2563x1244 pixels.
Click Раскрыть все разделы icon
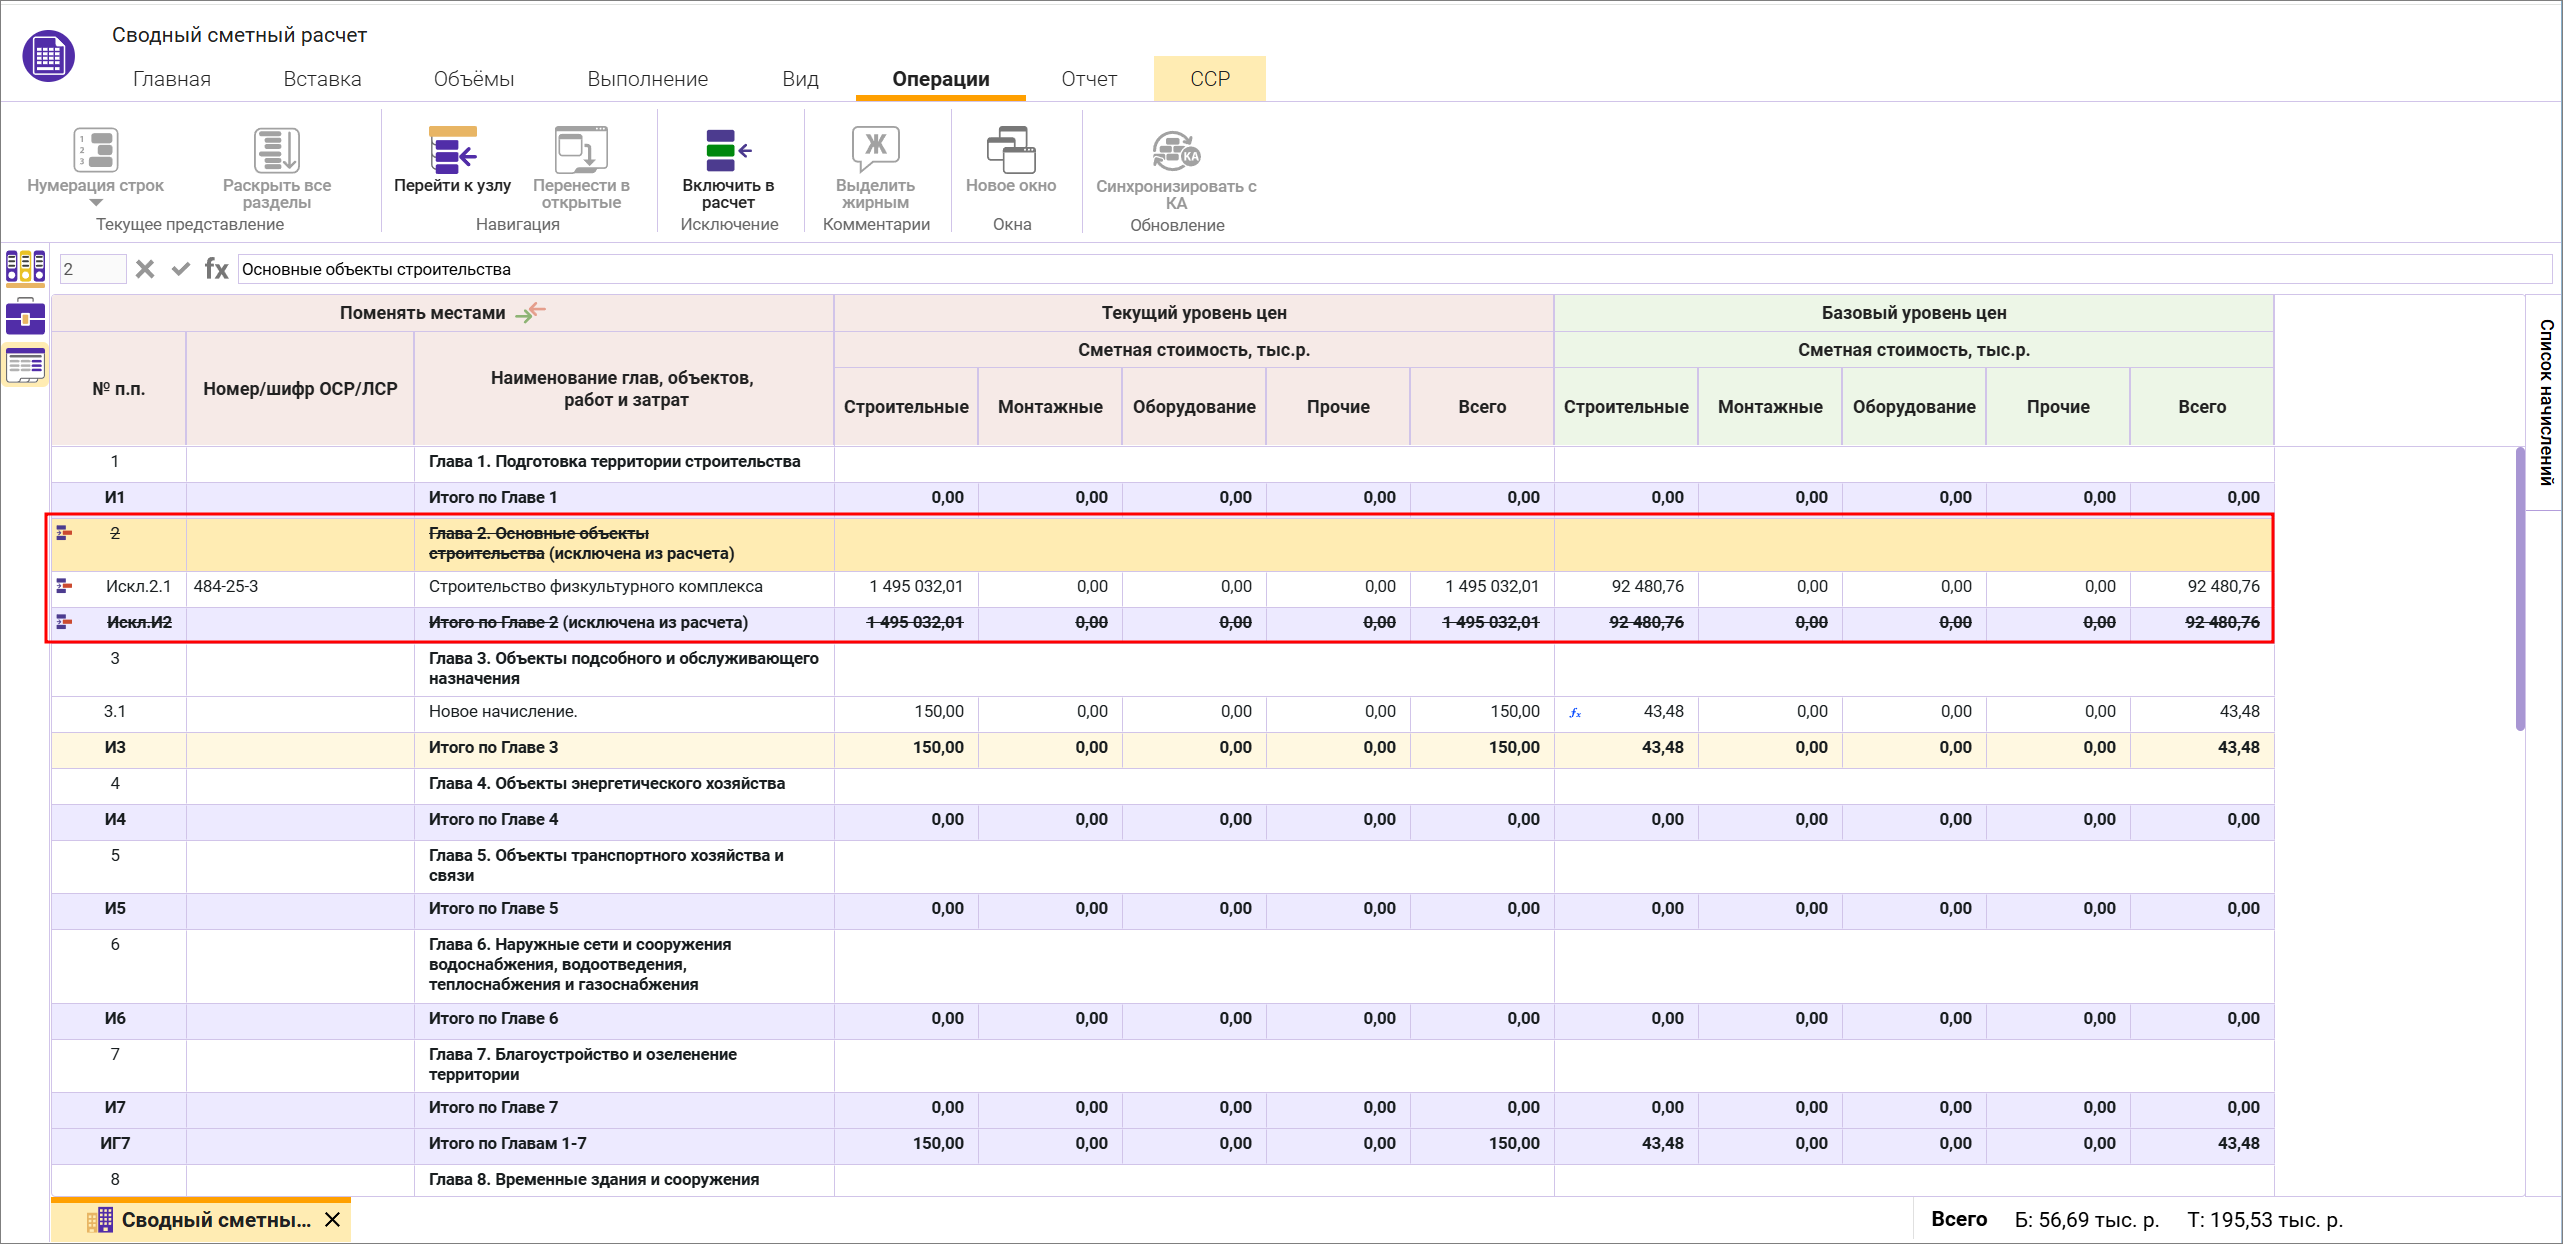[x=276, y=150]
